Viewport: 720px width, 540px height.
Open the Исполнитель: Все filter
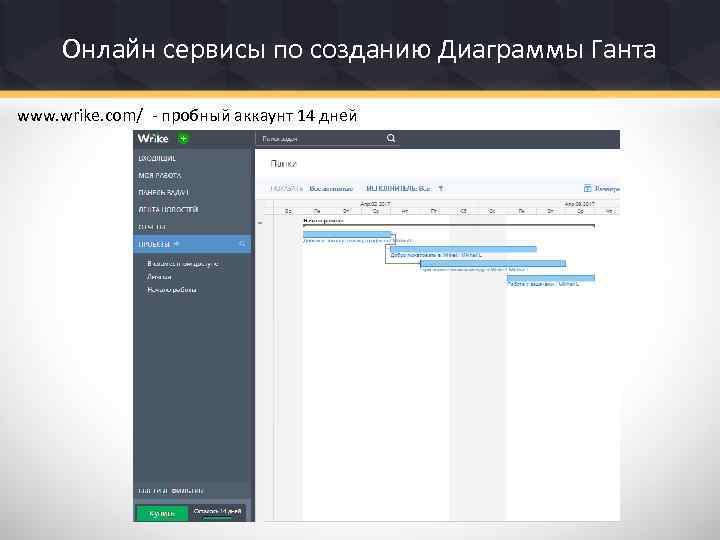[x=398, y=189]
